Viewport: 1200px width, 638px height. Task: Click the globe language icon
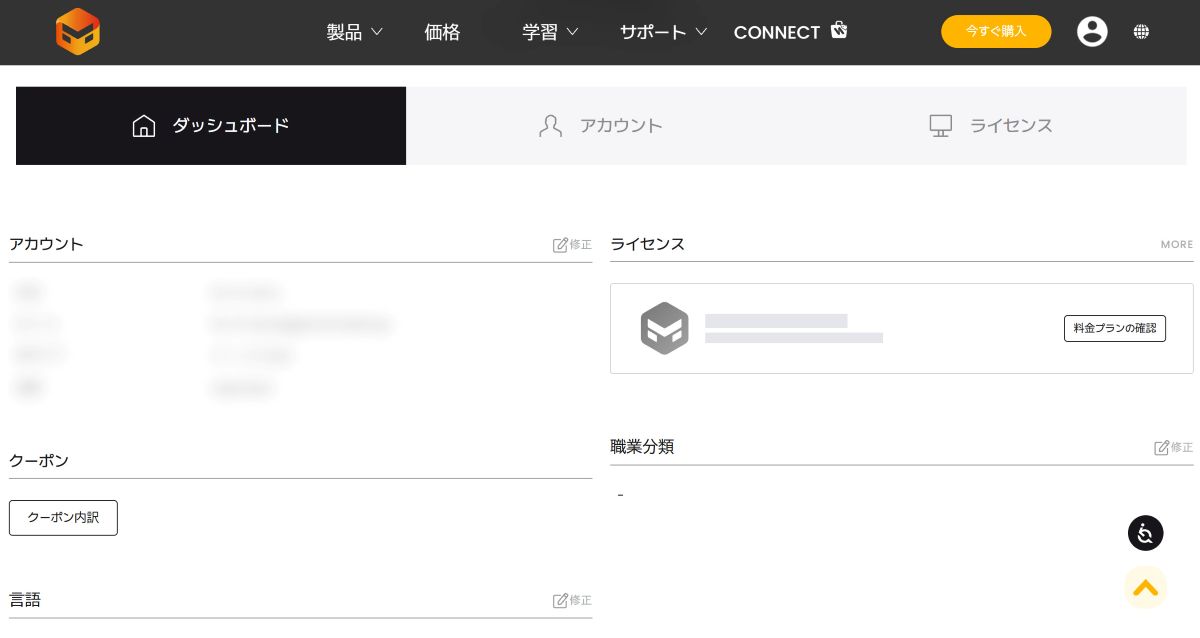point(1141,32)
